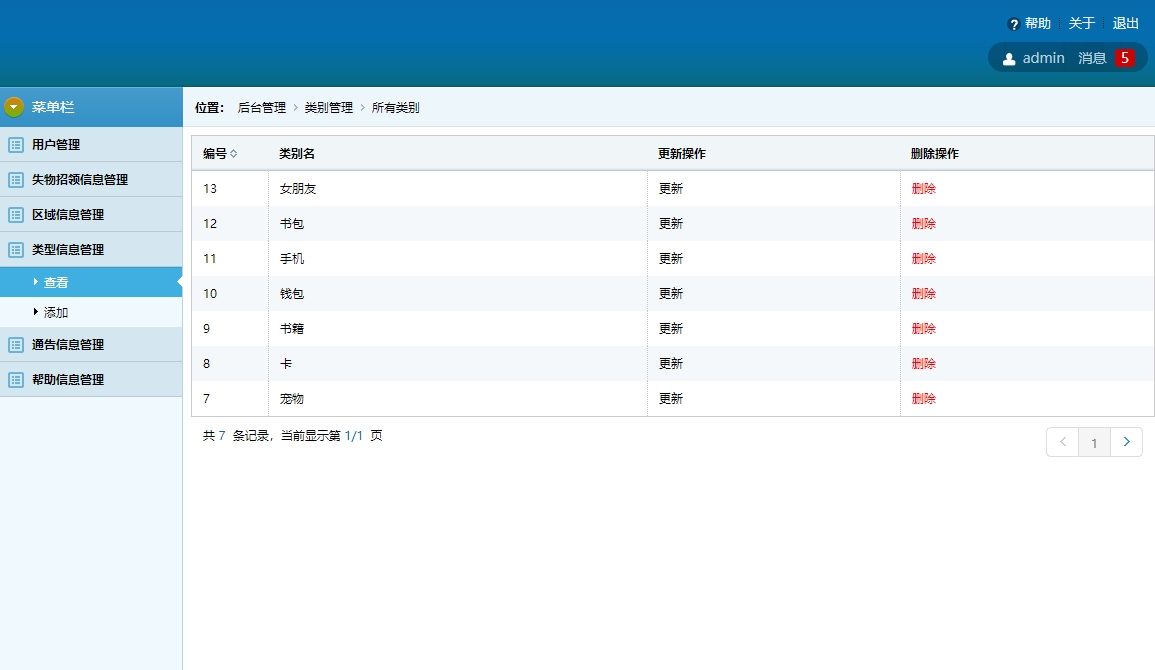This screenshot has width=1155, height=670.
Task: Click the 退出 logout link
Action: coord(1125,22)
